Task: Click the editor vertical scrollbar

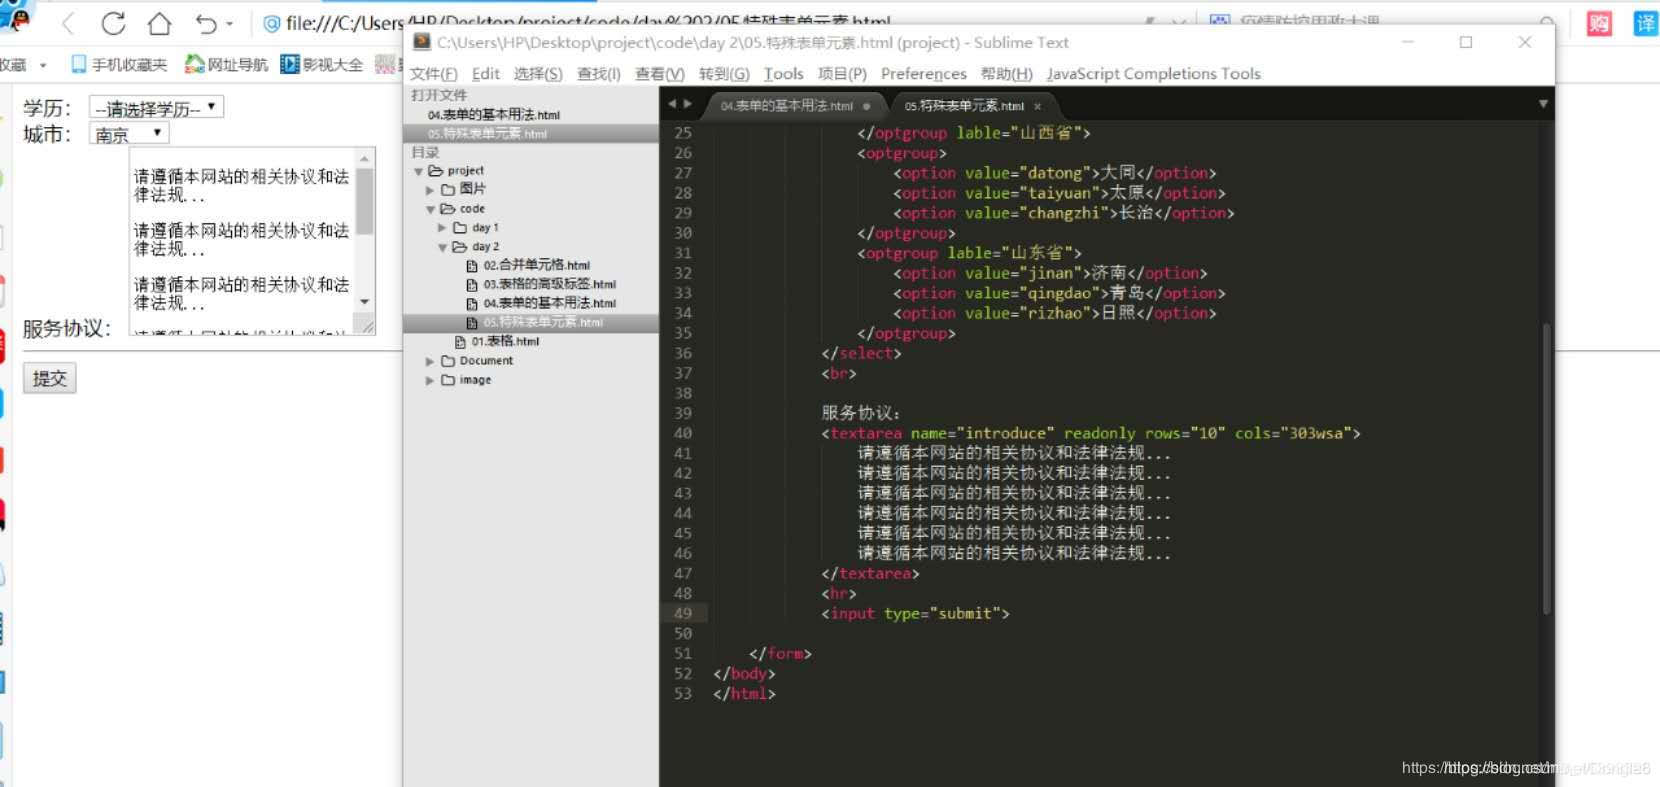Action: click(x=1546, y=467)
